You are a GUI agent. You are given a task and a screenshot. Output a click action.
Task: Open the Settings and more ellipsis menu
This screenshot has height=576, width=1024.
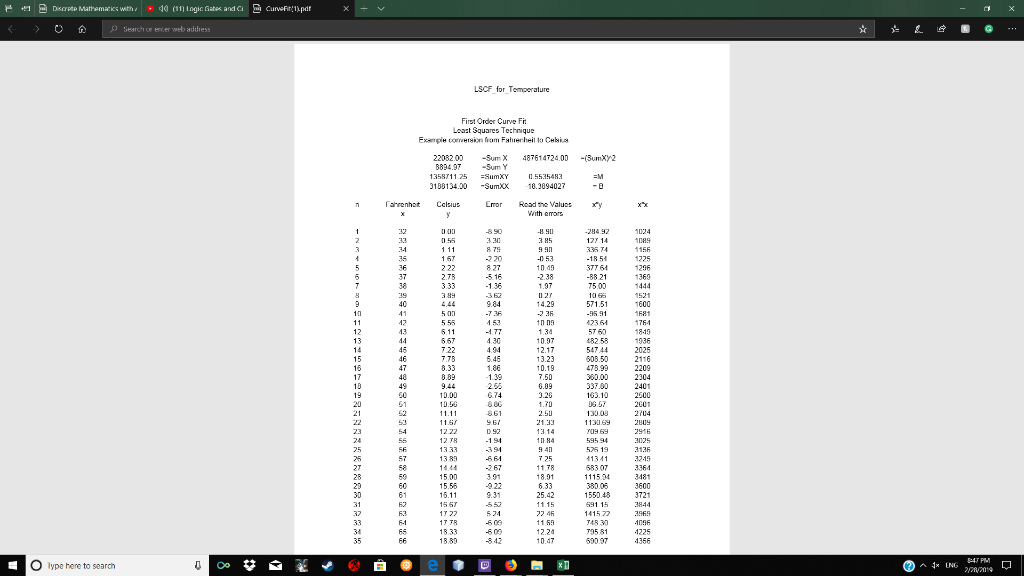pos(1010,29)
